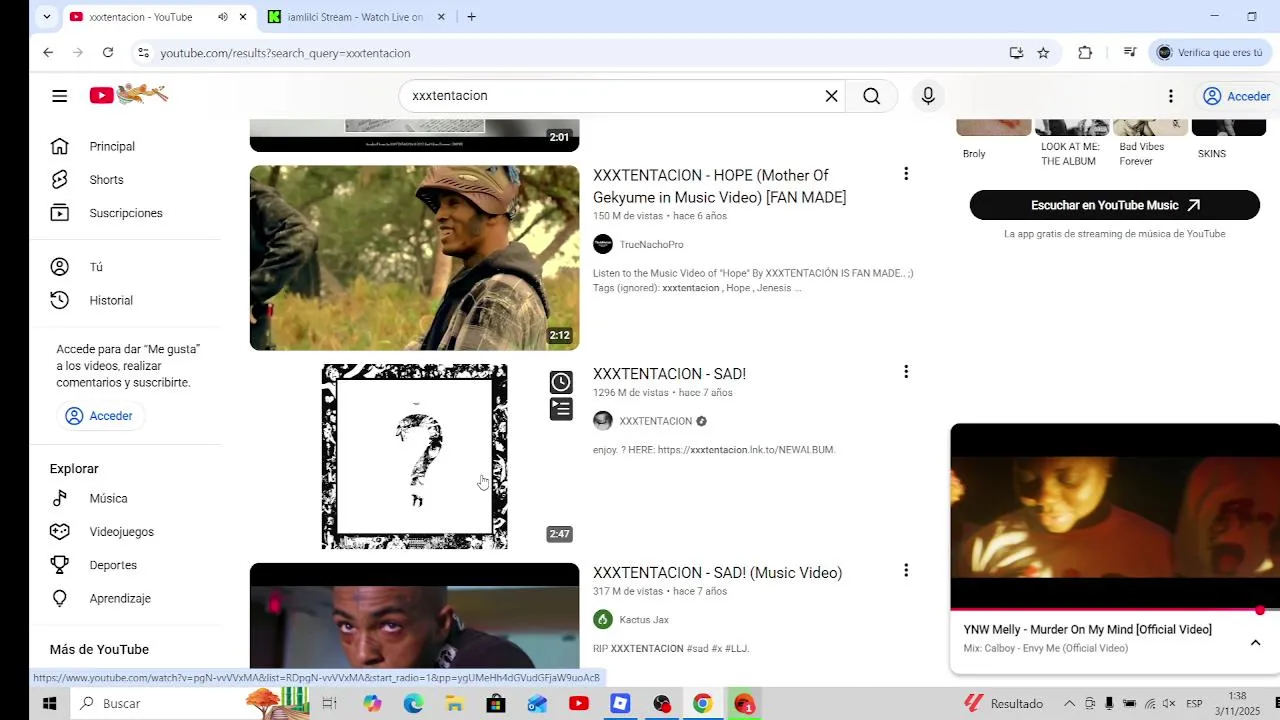Expand the miniplayer queue chevron
Screen dimensions: 1280x720
pyautogui.click(x=1255, y=643)
